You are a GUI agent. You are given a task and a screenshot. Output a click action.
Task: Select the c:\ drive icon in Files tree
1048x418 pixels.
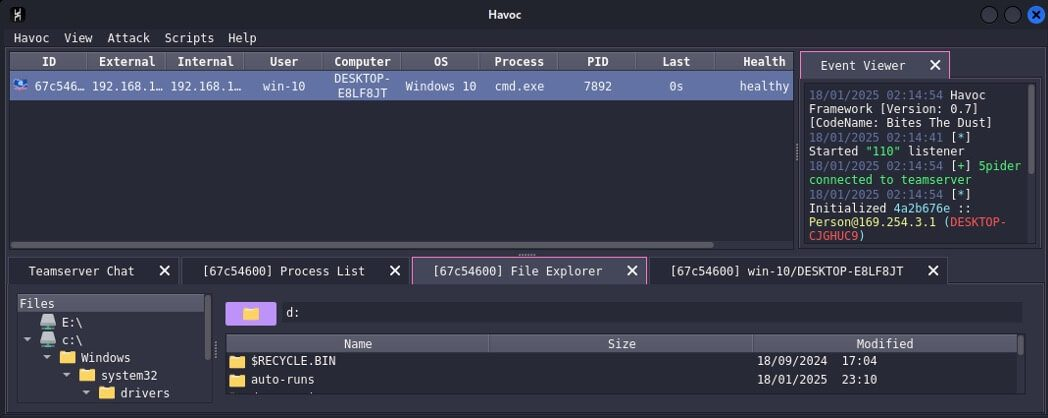(47, 340)
